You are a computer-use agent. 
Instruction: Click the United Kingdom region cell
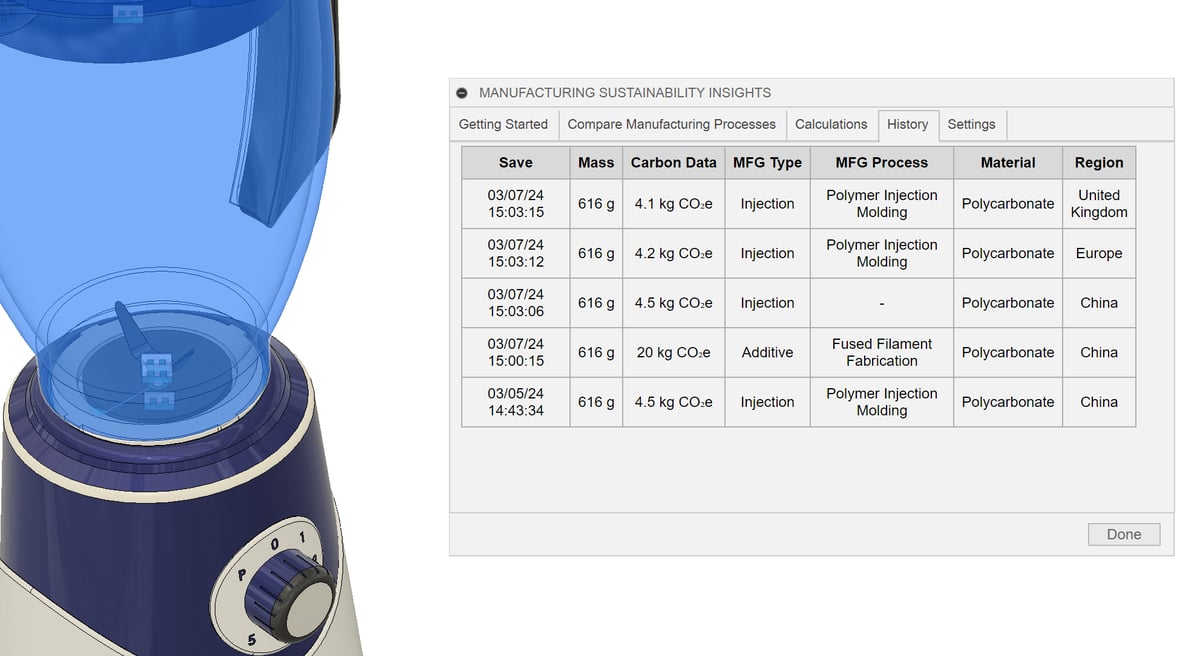1099,204
